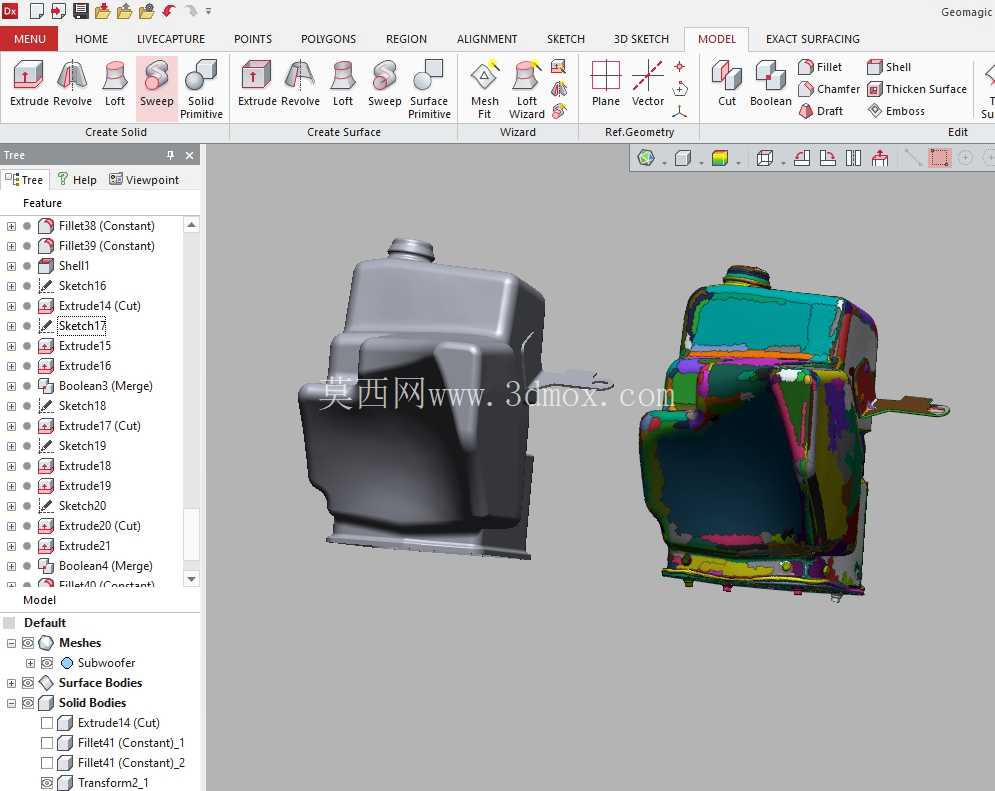Check the Fillet41 (Constant)_1 body box
995x791 pixels.
[47, 743]
